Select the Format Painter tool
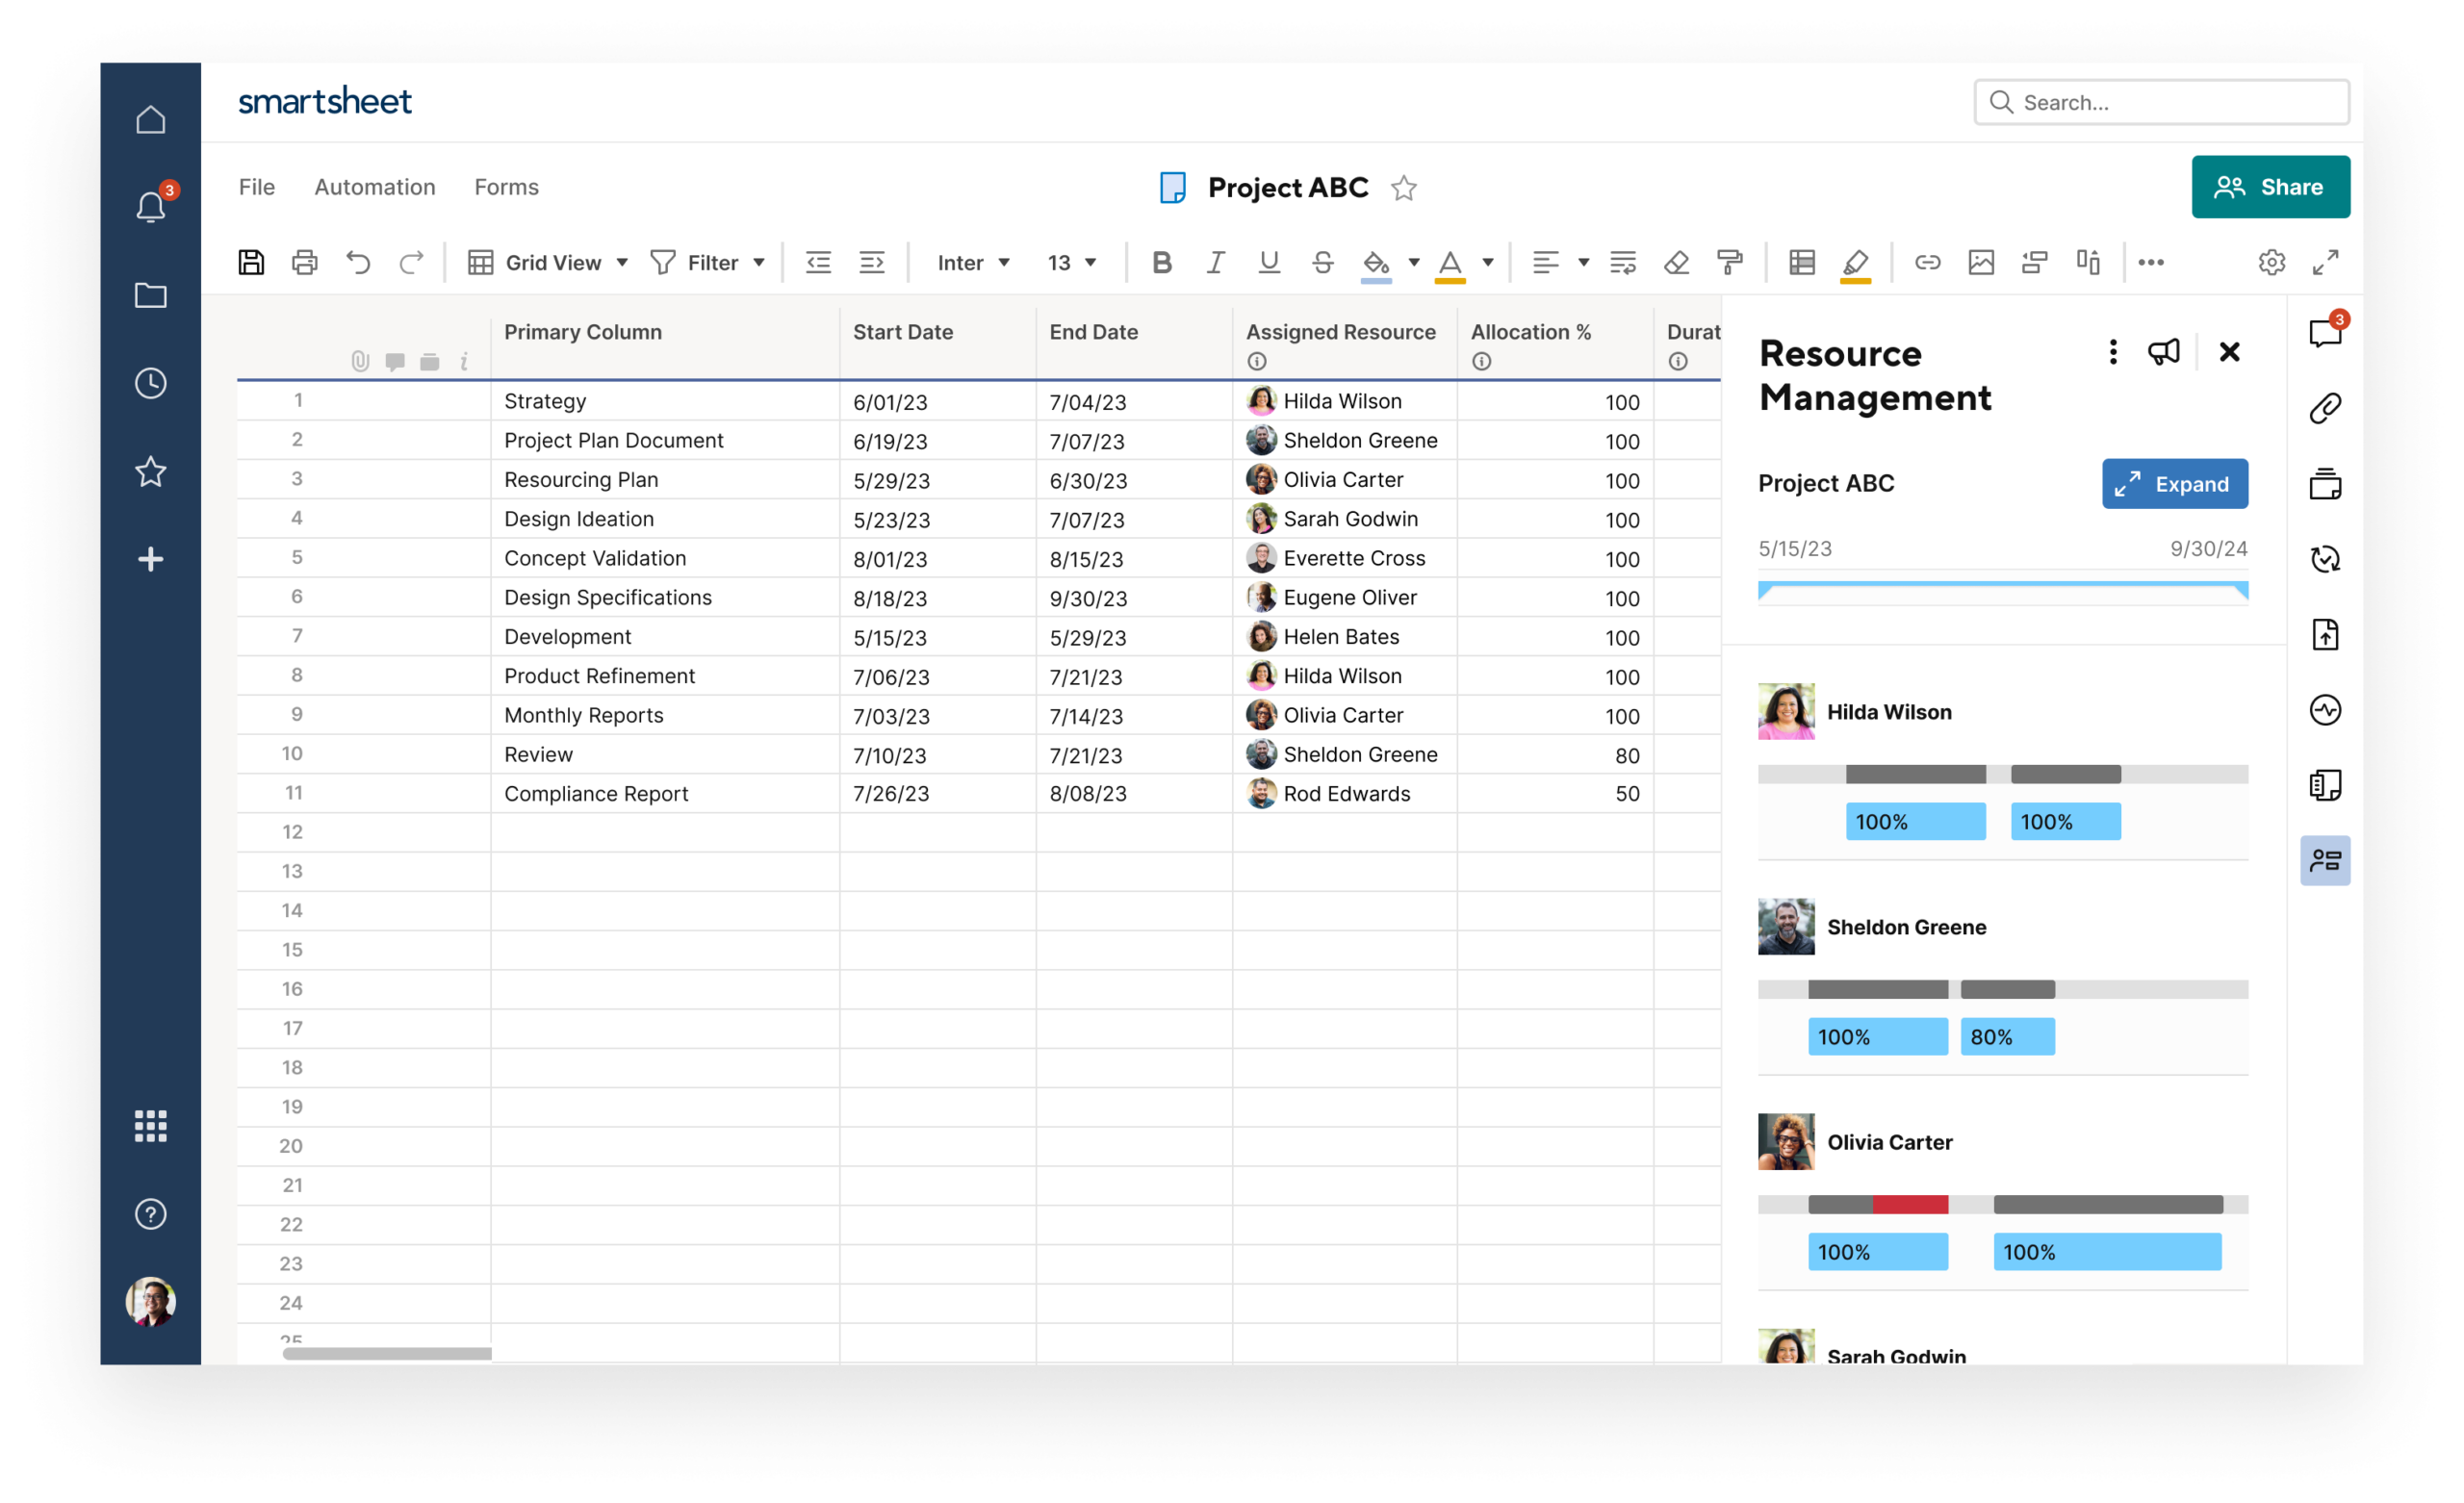This screenshot has height=1503, width=2464. [1731, 262]
